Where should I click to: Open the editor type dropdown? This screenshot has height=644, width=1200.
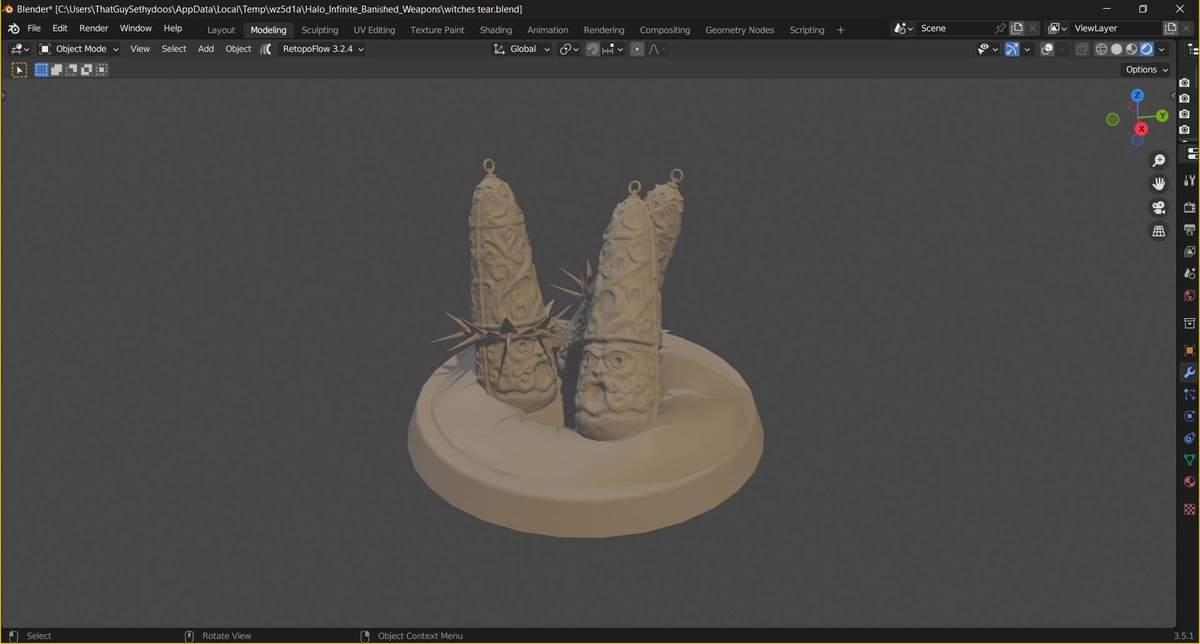point(20,49)
